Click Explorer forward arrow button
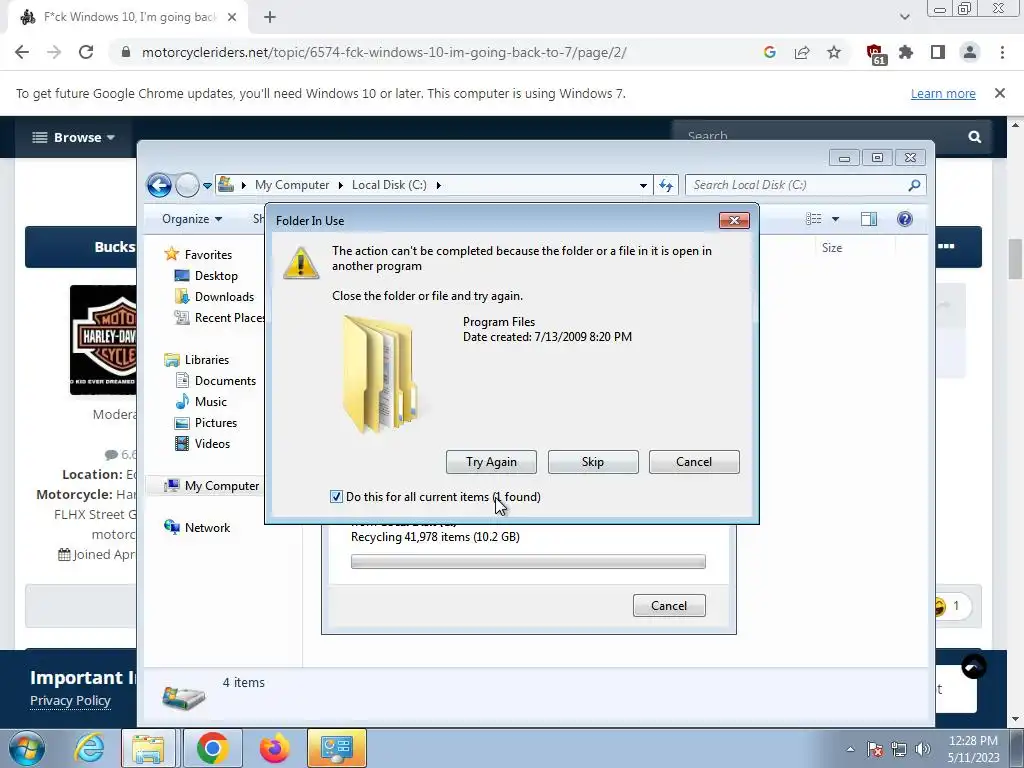 pos(187,185)
